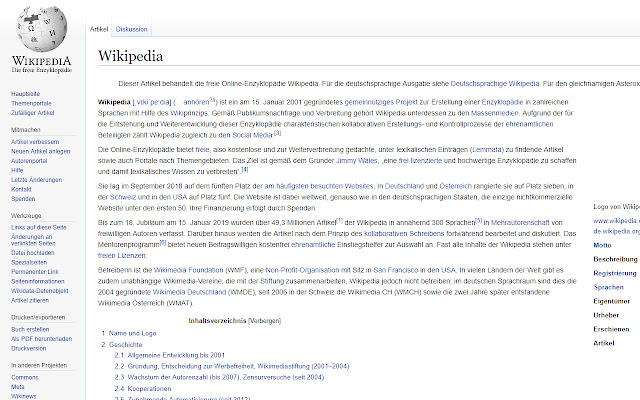
Task: Open the Mentorenprogramm footnote [6]
Action: pyautogui.click(x=162, y=242)
